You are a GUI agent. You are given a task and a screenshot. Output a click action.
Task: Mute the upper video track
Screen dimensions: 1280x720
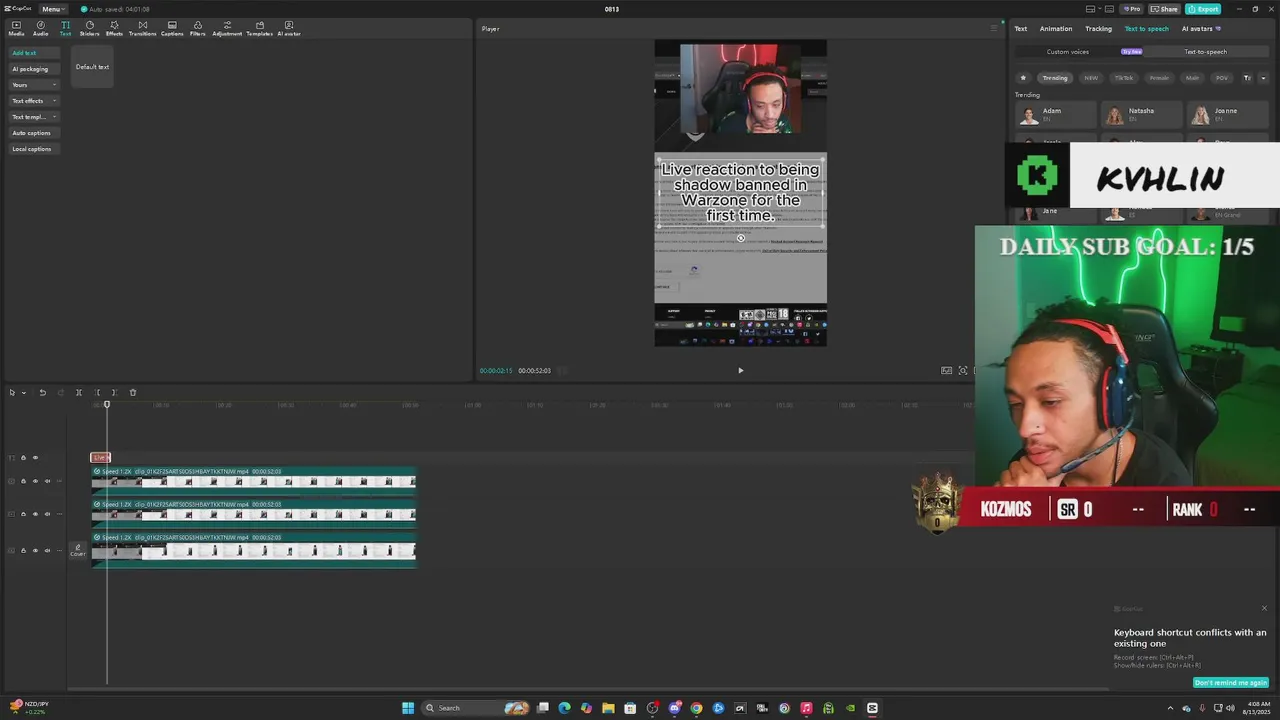pos(47,481)
